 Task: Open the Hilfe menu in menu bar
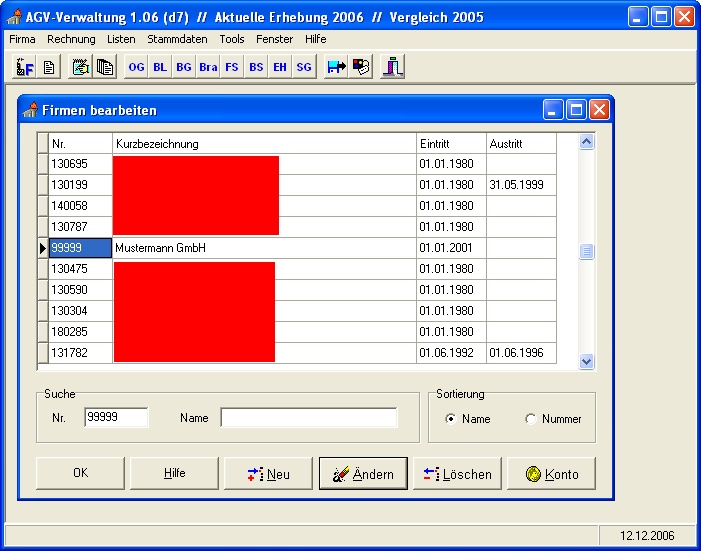[316, 39]
